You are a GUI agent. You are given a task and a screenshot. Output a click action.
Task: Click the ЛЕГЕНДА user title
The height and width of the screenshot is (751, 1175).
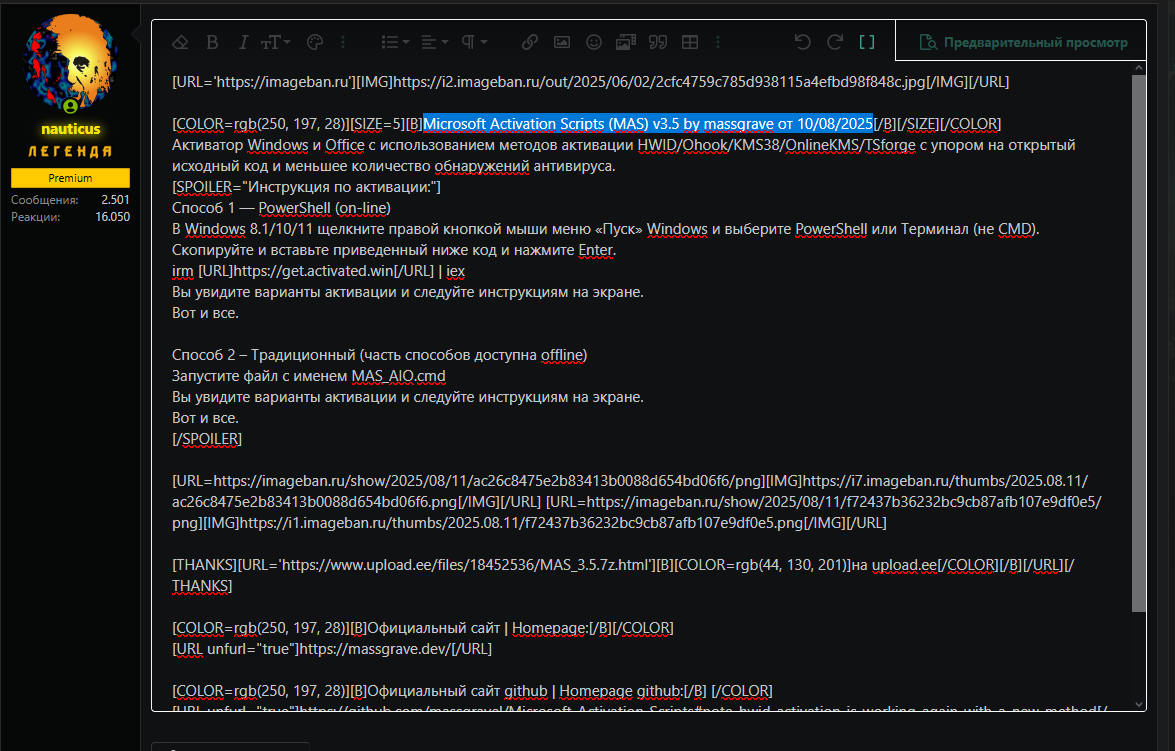tap(70, 151)
